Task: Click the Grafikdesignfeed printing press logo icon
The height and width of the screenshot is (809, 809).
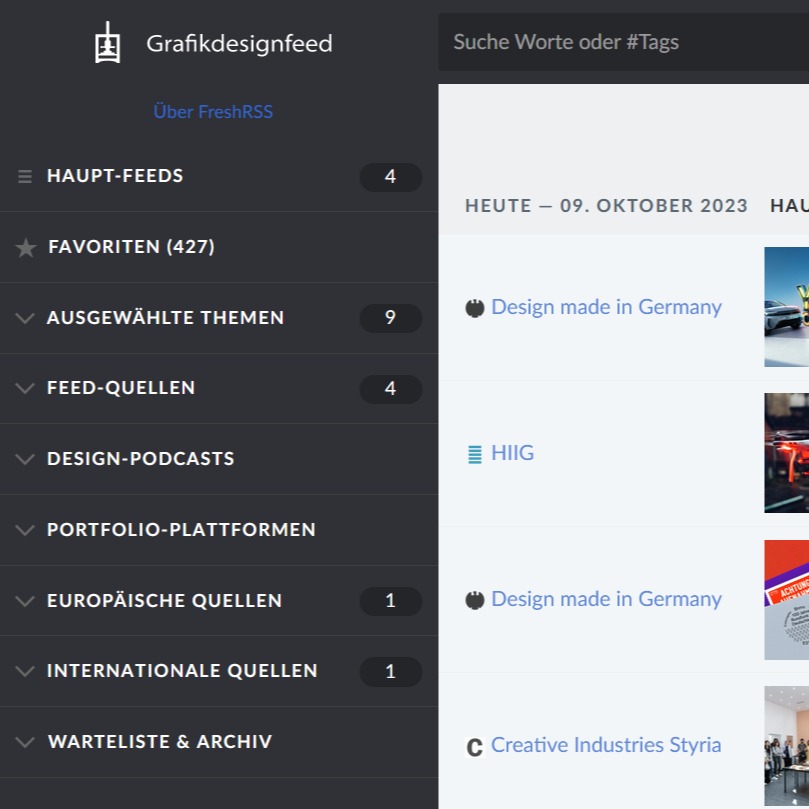Action: click(107, 42)
